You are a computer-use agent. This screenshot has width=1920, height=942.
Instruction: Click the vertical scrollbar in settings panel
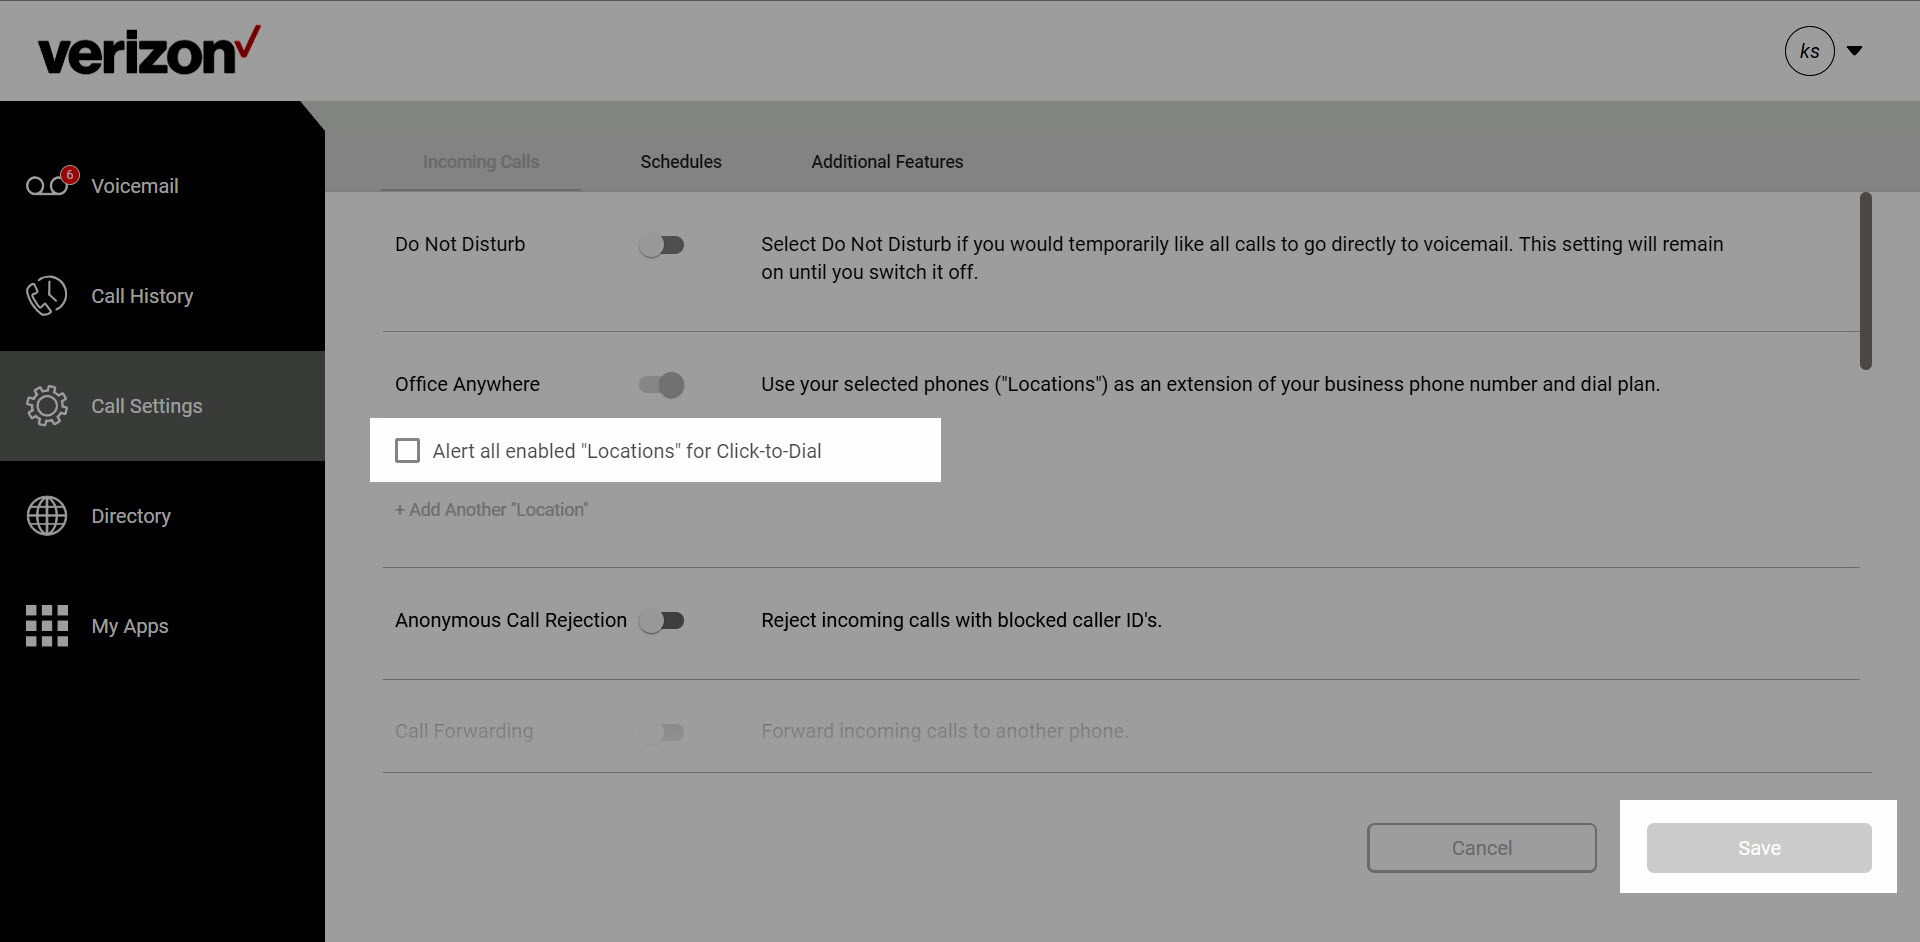[1865, 281]
